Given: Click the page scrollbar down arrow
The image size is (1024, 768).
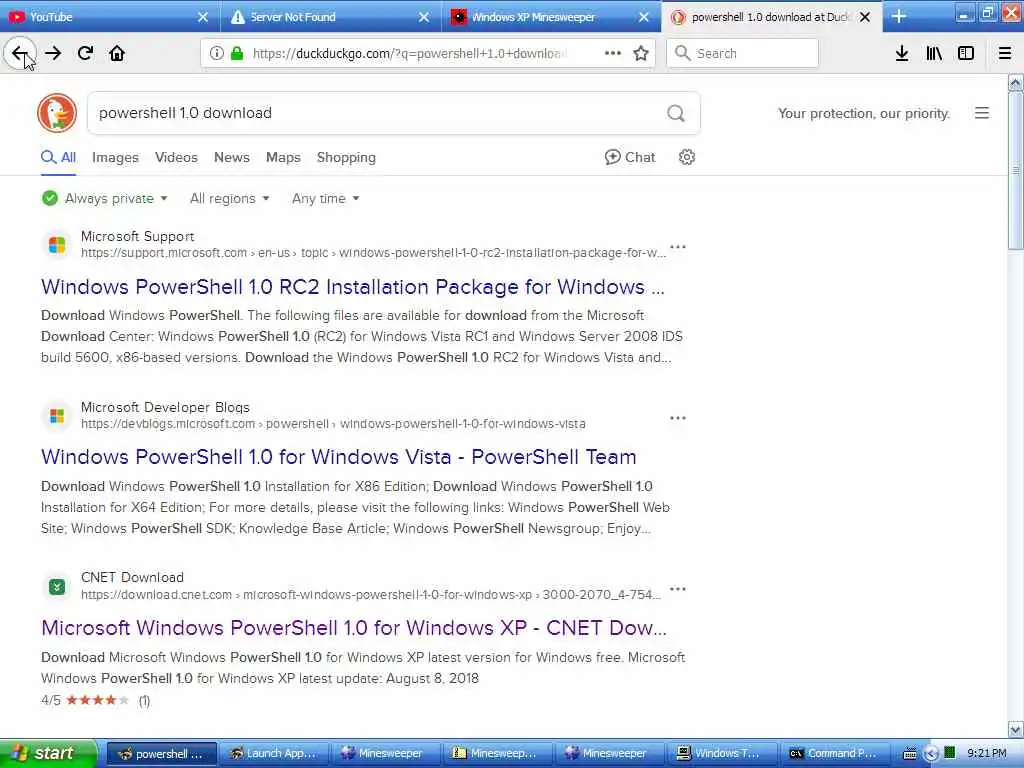Looking at the screenshot, I should click(1016, 729).
